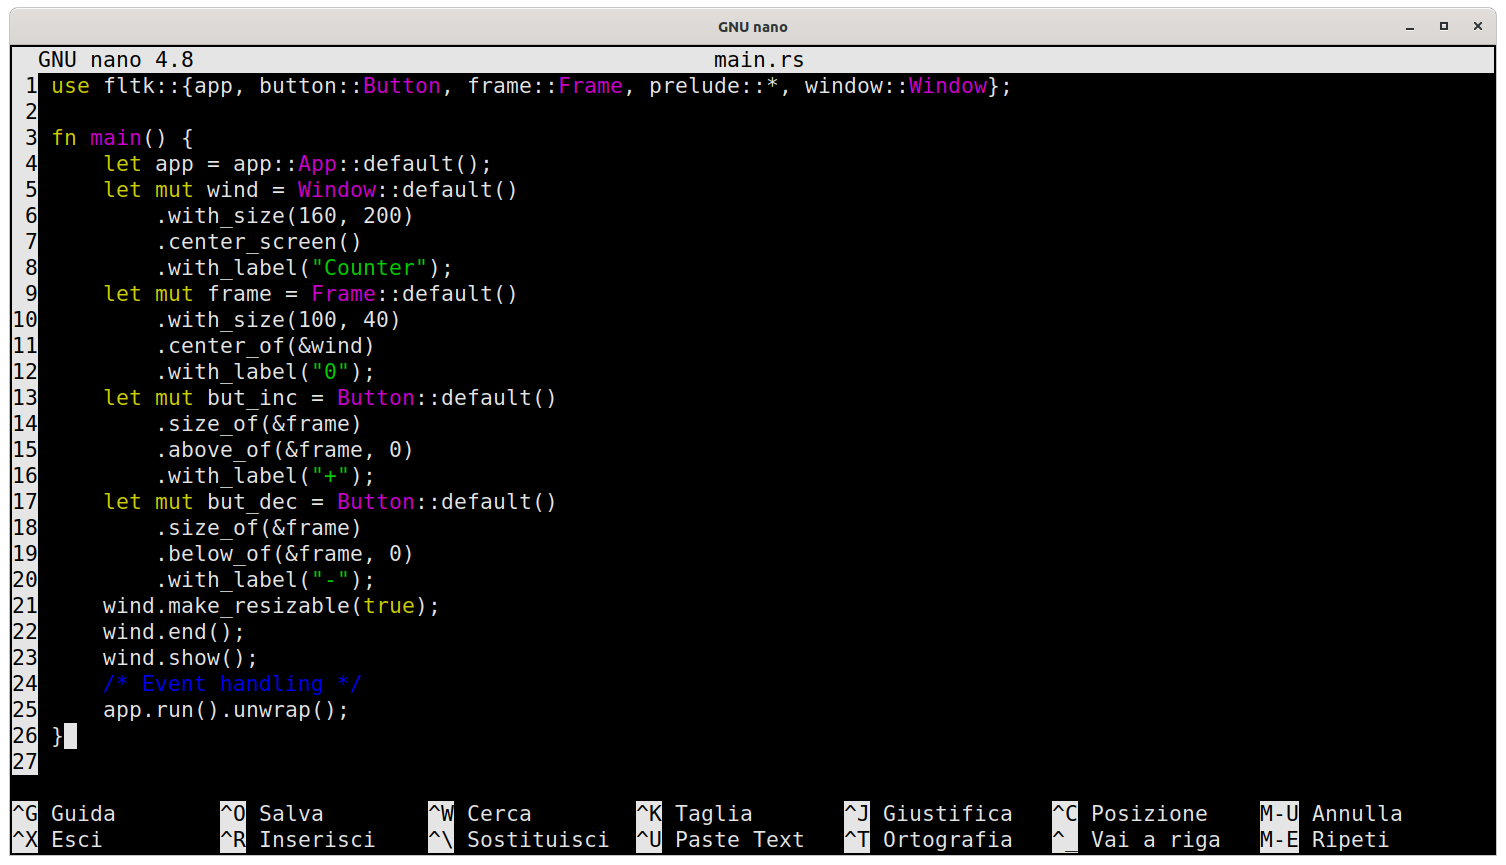Place cursor on use fltk import line
The width and height of the screenshot is (1506, 865).
click(x=532, y=86)
